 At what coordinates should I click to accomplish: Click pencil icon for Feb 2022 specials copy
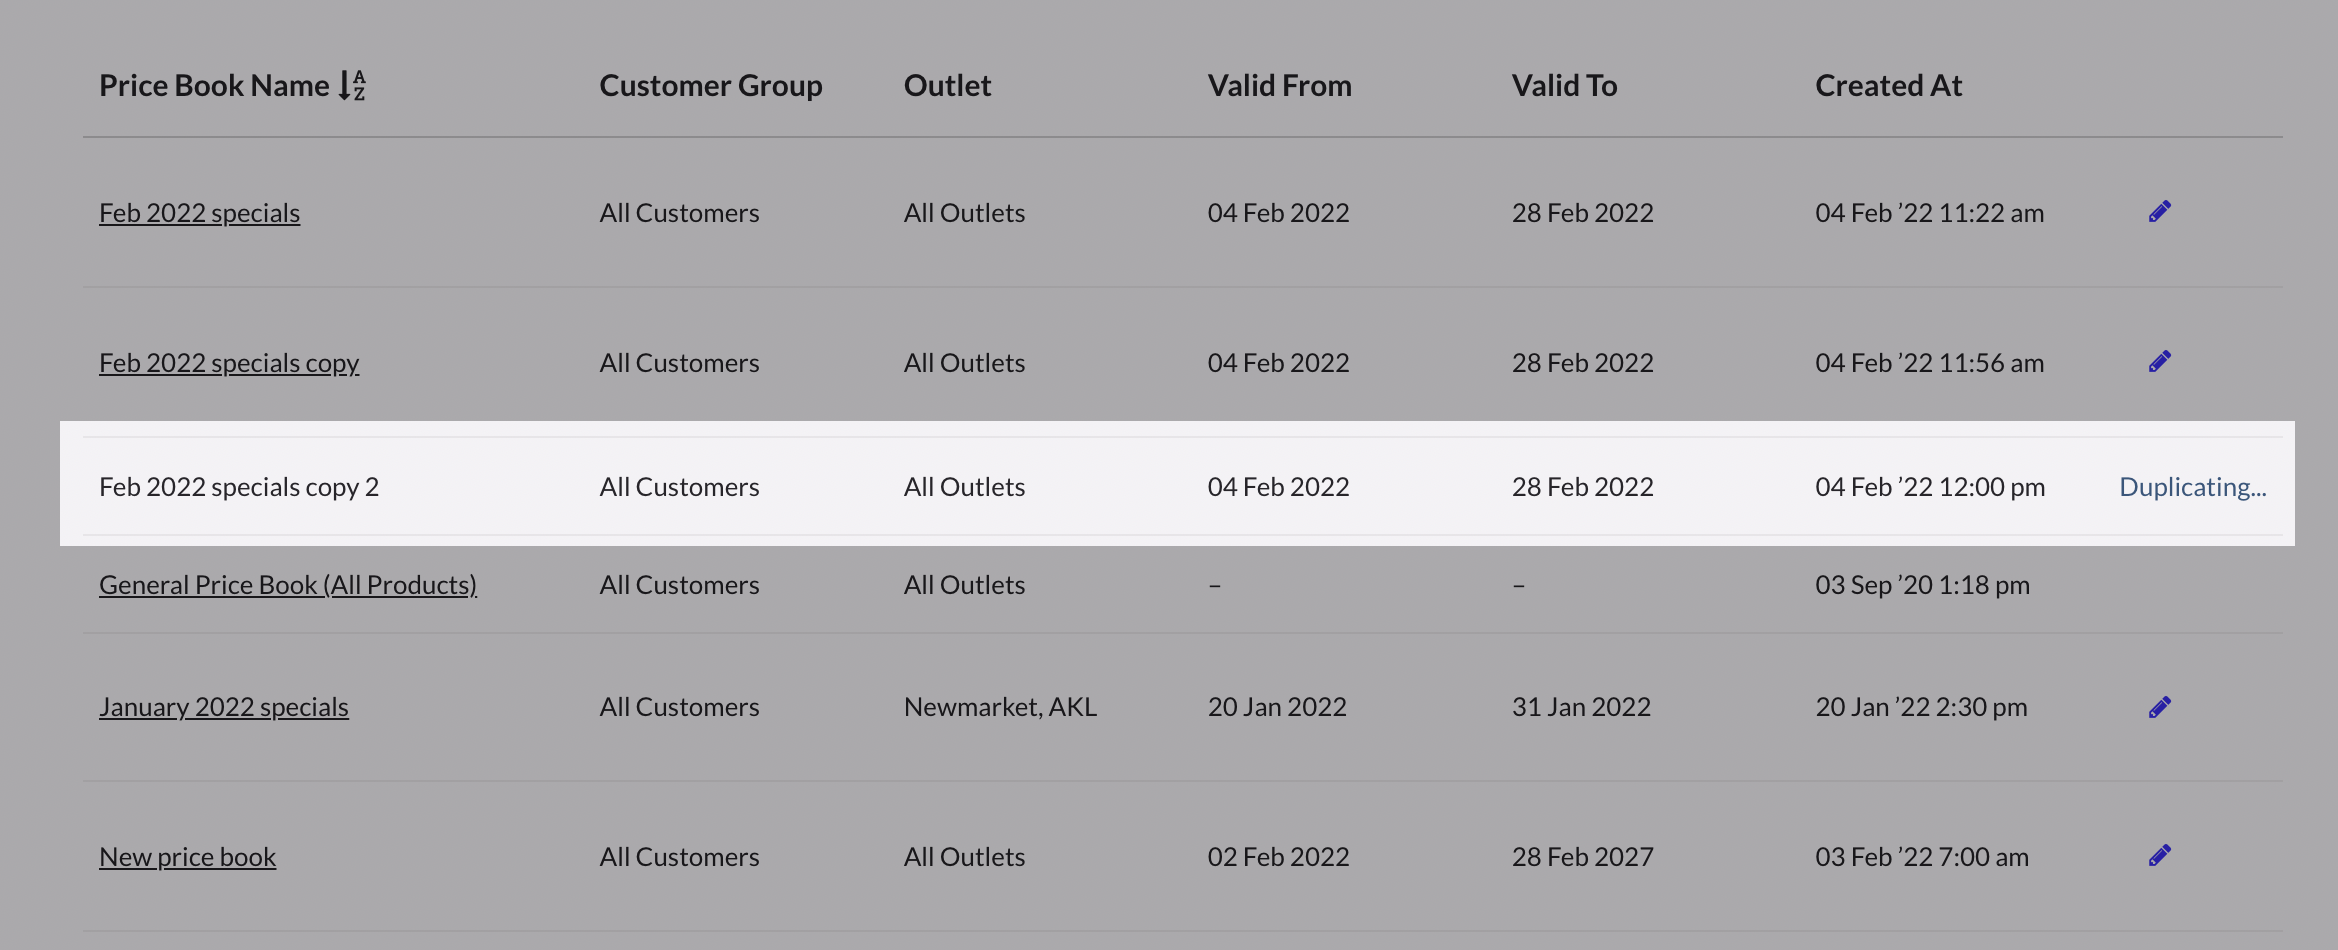(2159, 362)
